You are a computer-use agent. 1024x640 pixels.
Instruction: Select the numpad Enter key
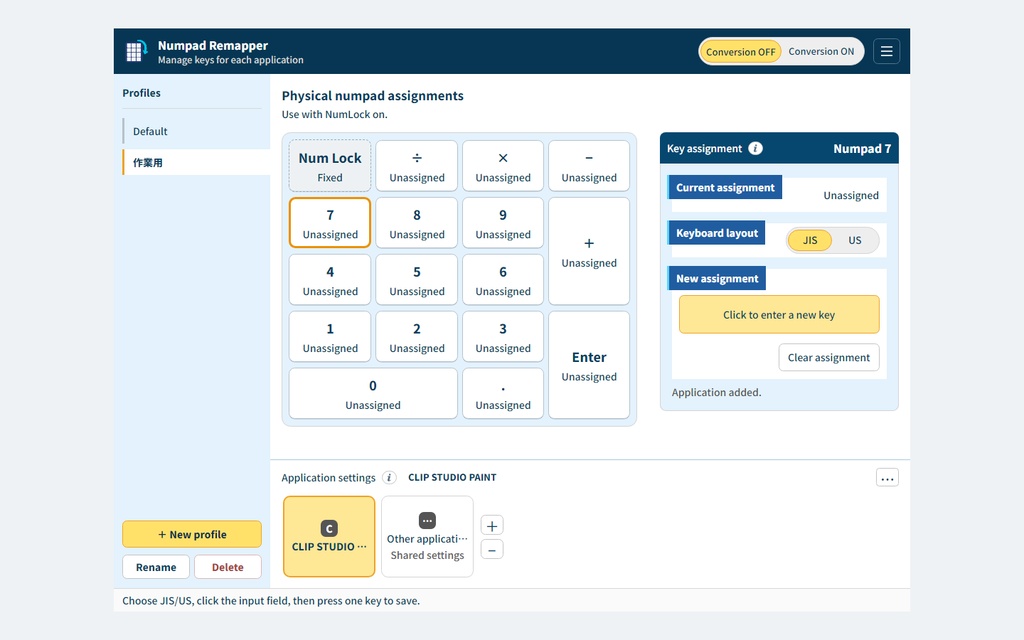[589, 365]
